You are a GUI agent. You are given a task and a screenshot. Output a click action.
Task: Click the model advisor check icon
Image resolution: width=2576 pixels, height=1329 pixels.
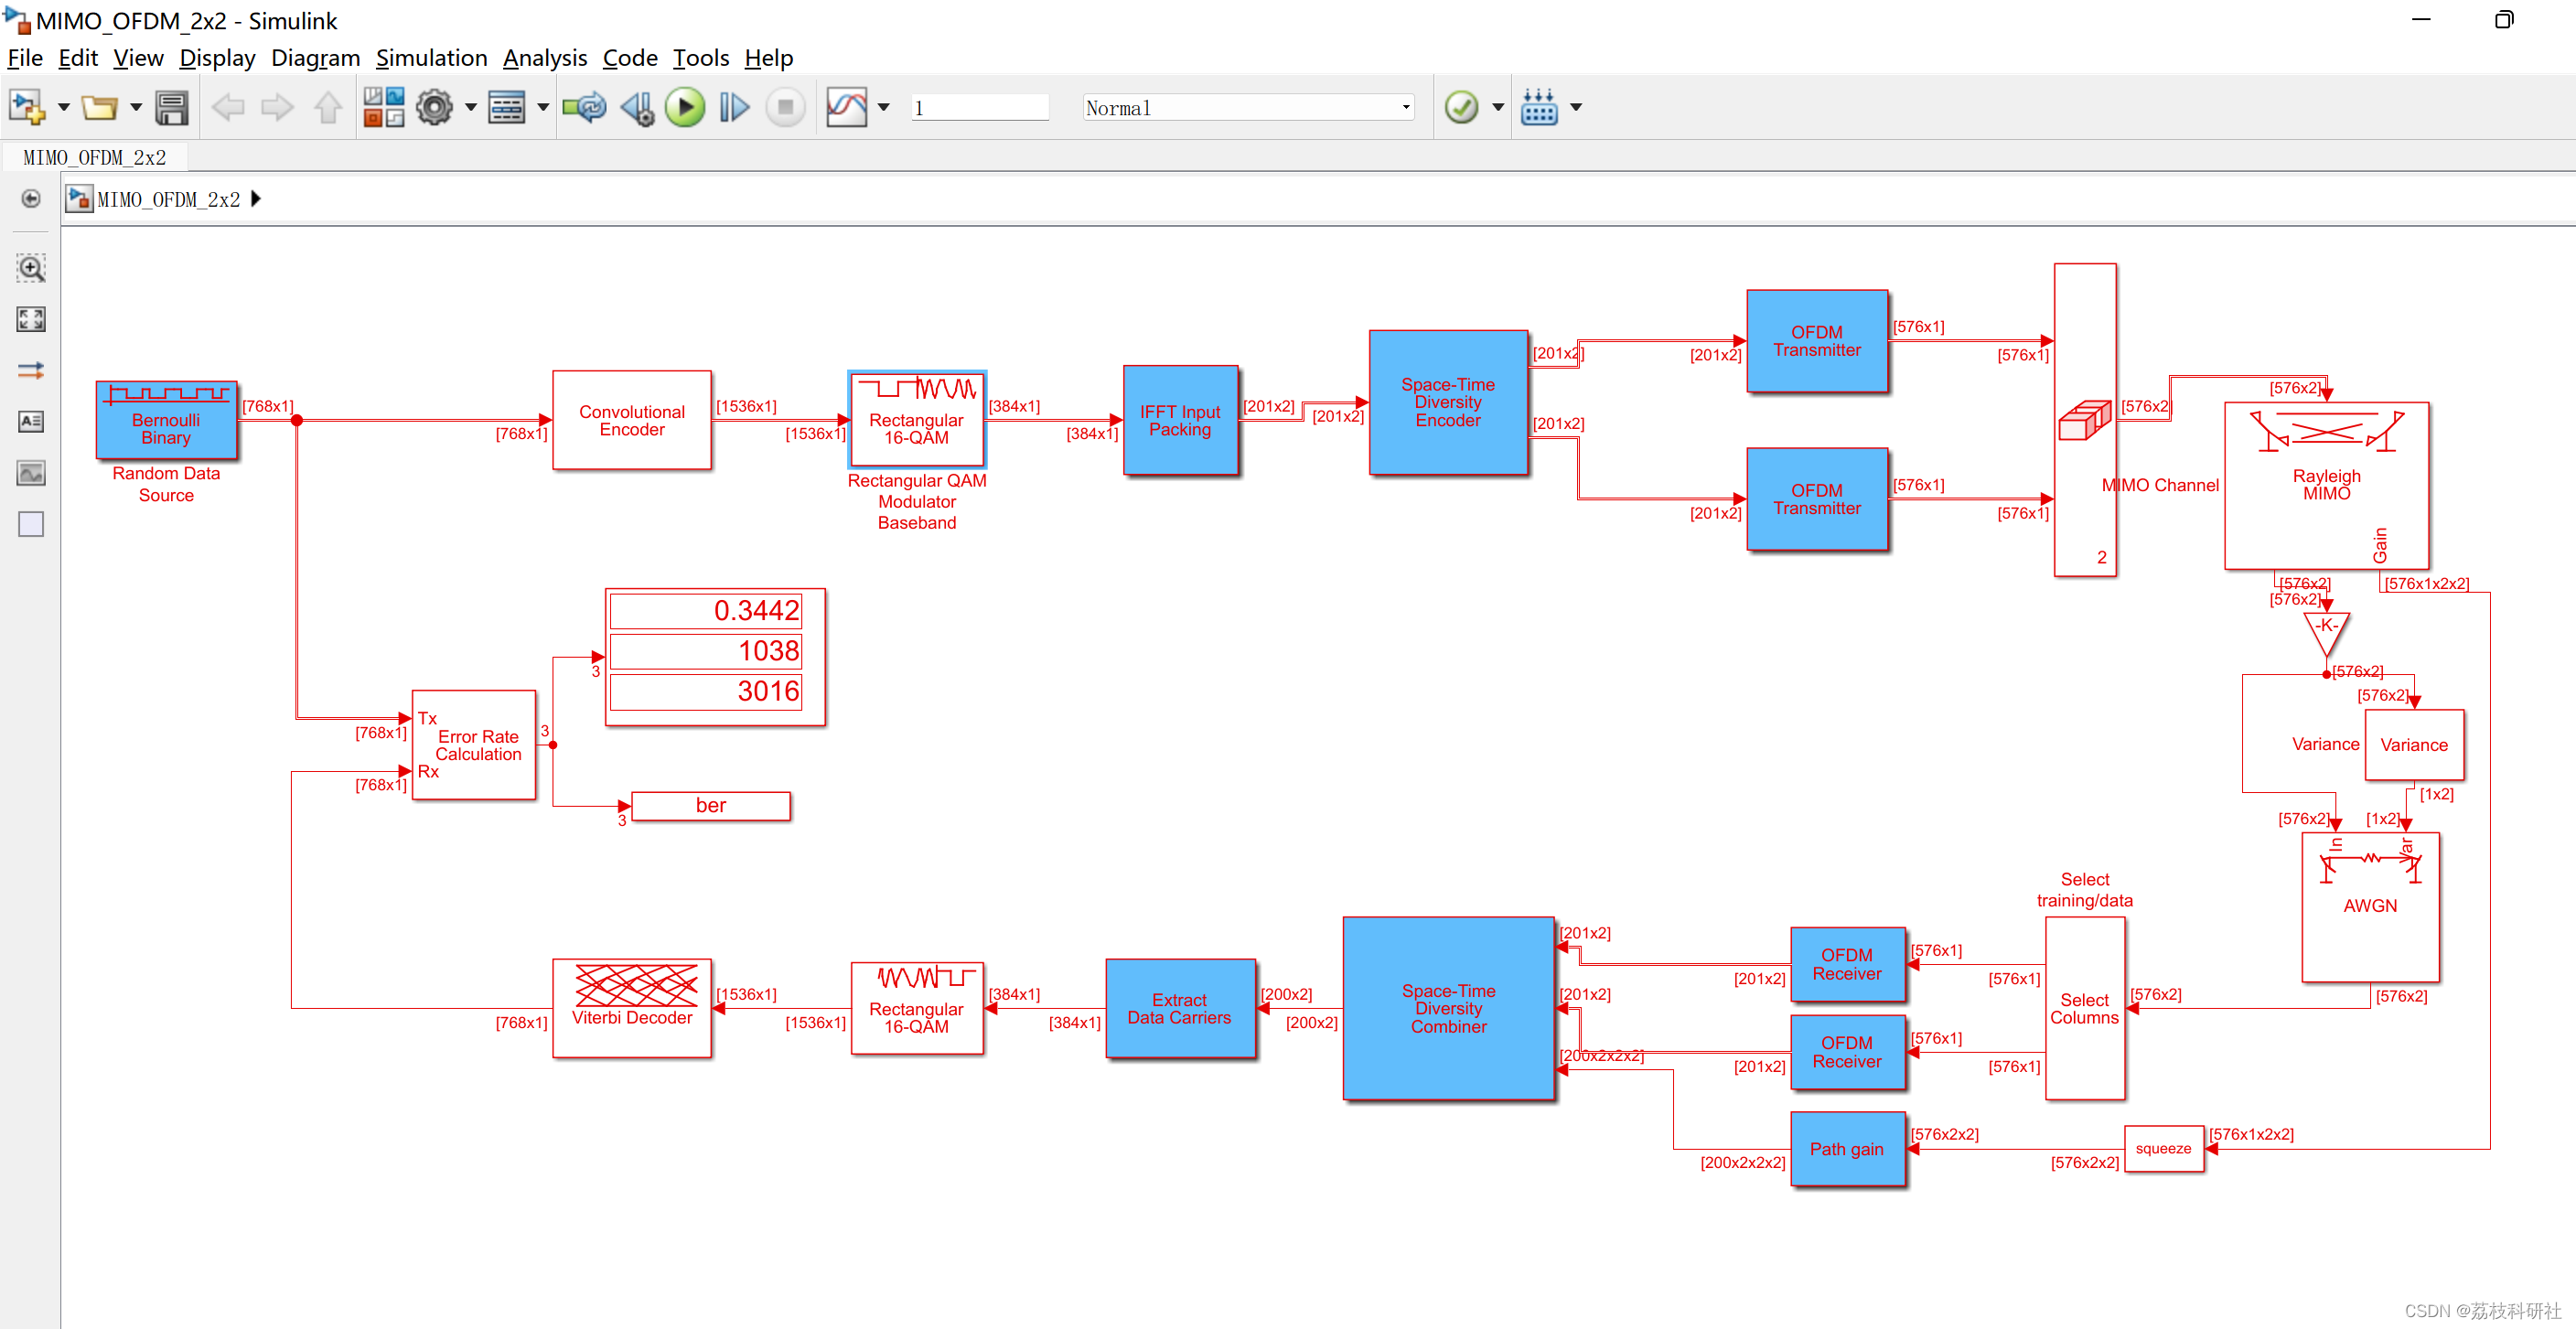[1463, 107]
